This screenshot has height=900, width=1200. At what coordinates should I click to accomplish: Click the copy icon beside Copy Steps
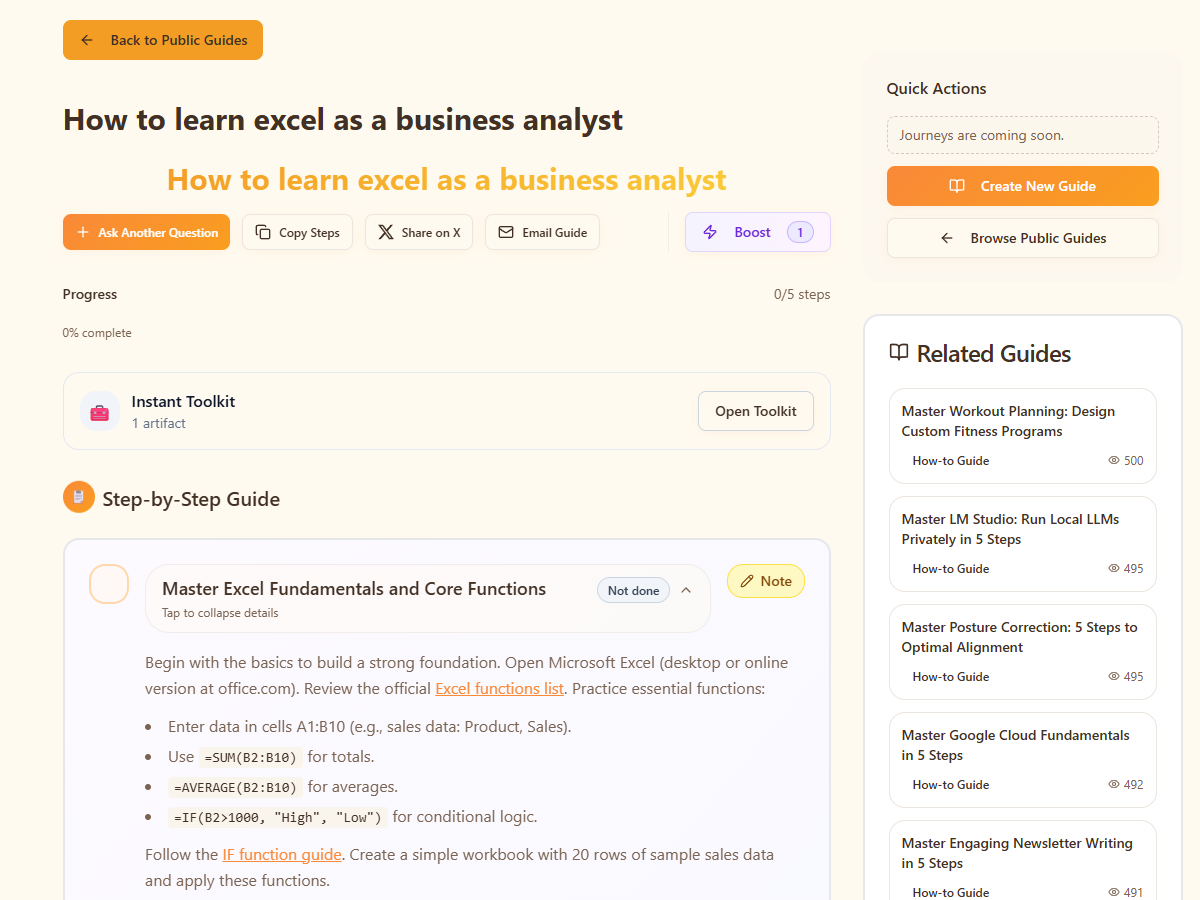[263, 232]
